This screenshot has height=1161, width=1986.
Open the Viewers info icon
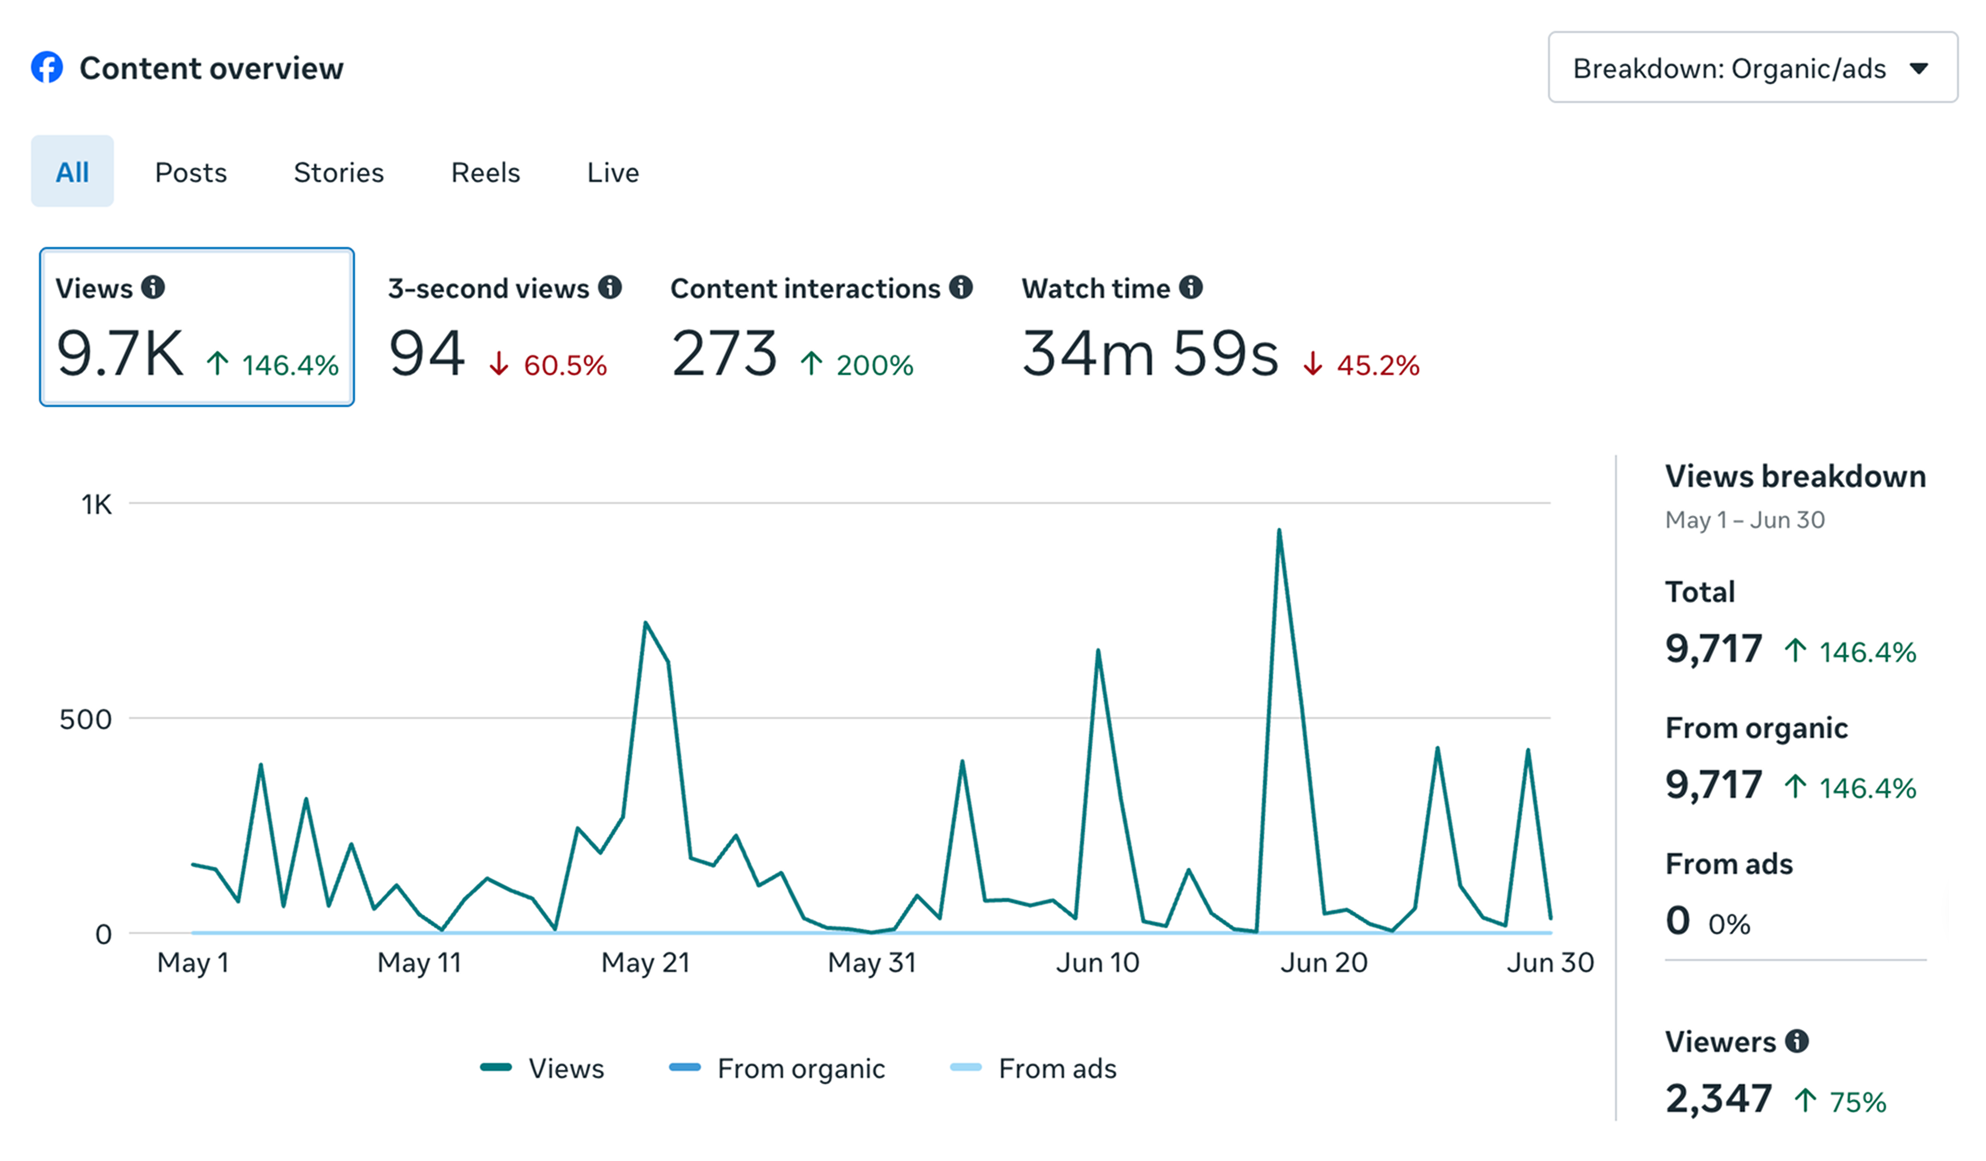point(1797,1041)
